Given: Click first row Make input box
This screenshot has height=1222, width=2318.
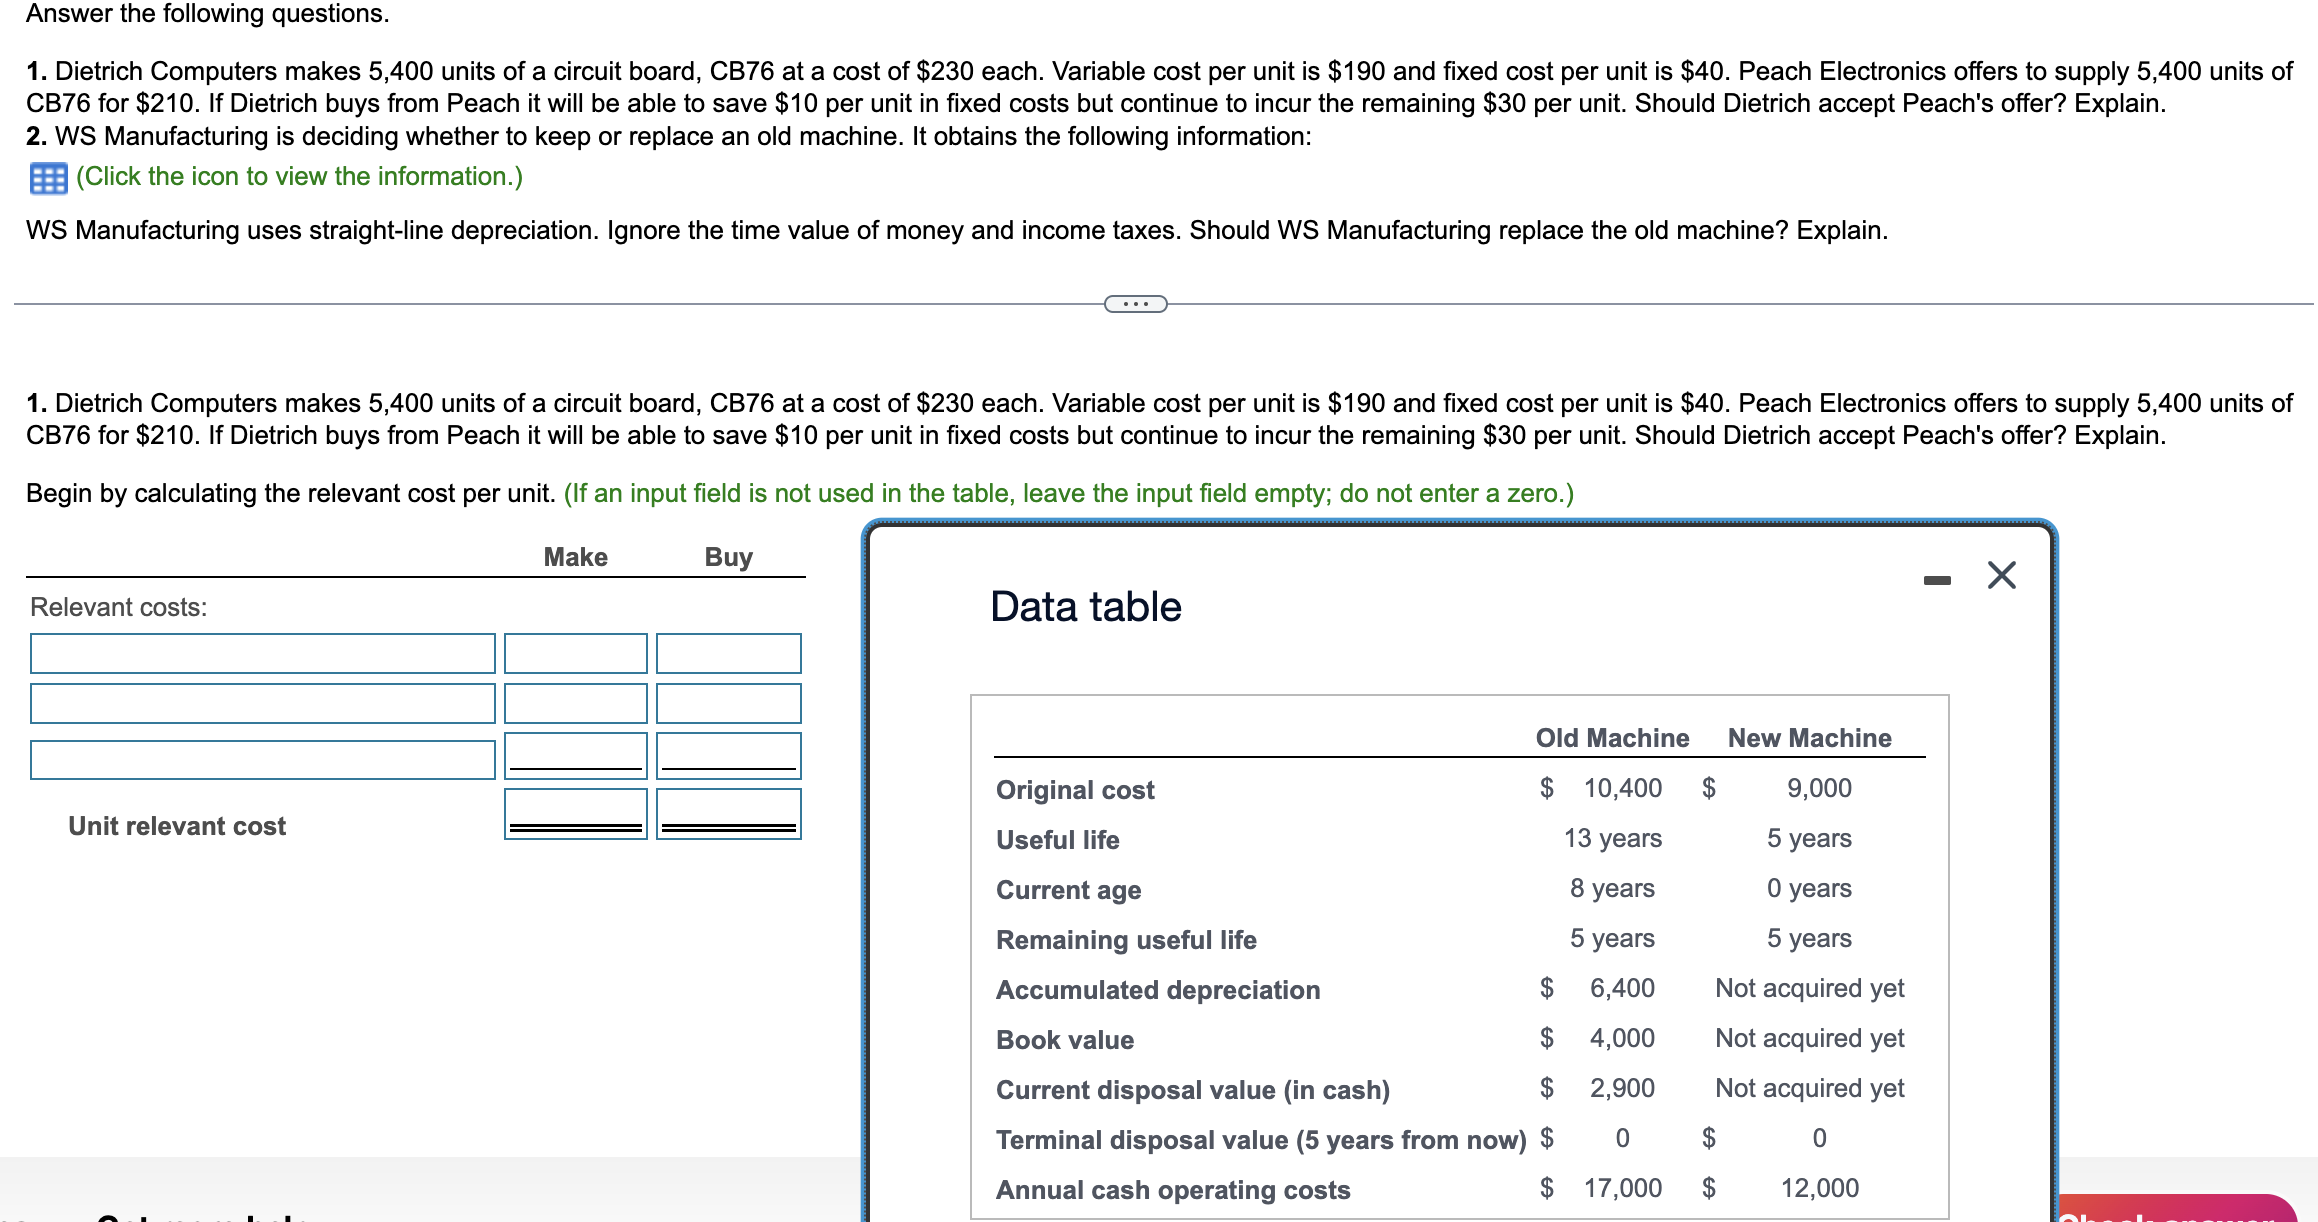Looking at the screenshot, I should click(575, 654).
